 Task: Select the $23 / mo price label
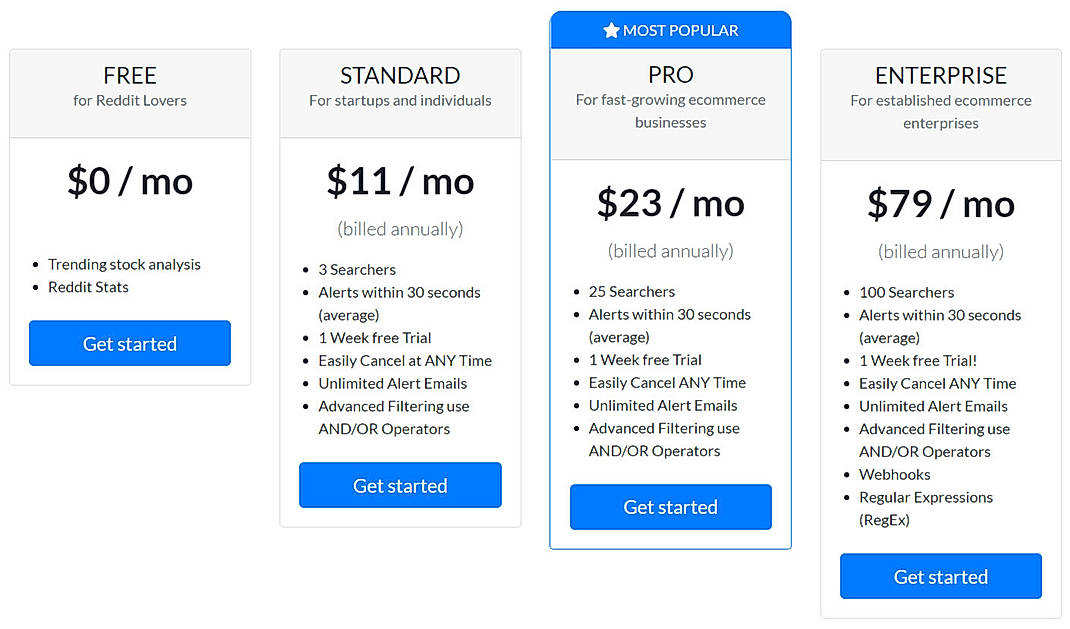click(x=670, y=204)
